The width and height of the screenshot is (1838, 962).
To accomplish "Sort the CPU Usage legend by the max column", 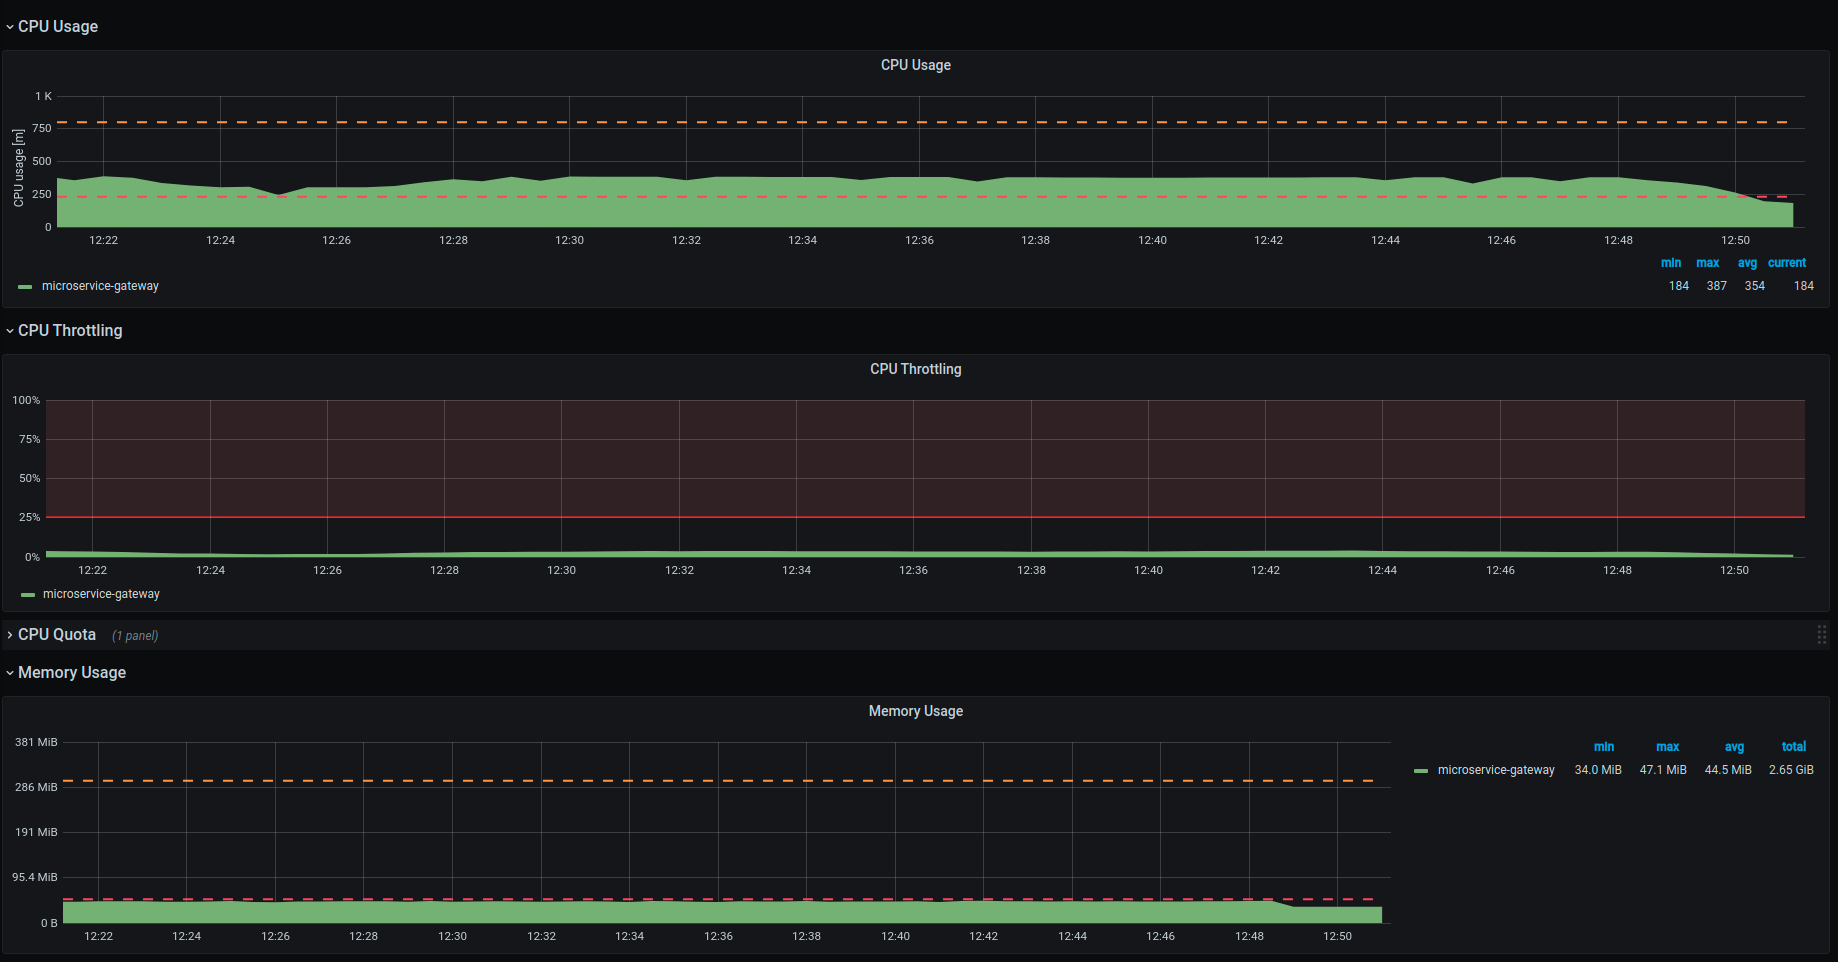I will pyautogui.click(x=1707, y=262).
